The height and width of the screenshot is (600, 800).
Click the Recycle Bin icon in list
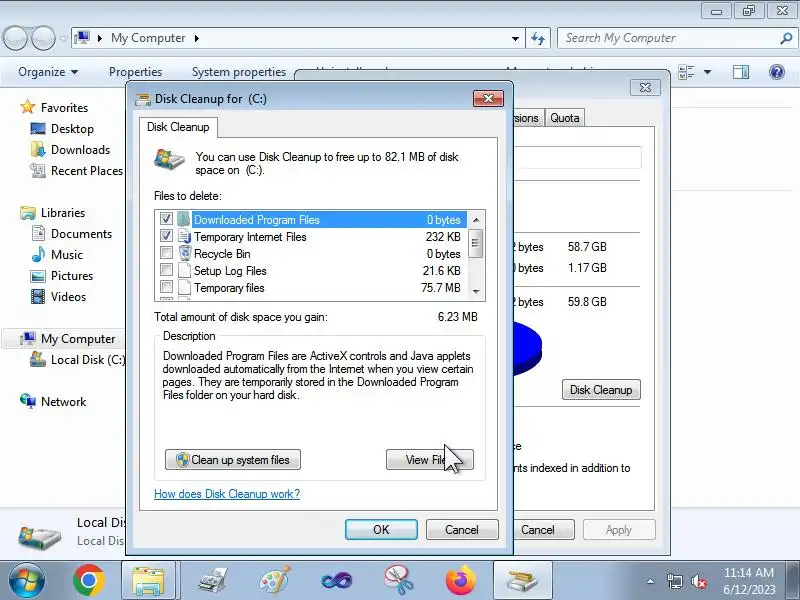(x=185, y=253)
